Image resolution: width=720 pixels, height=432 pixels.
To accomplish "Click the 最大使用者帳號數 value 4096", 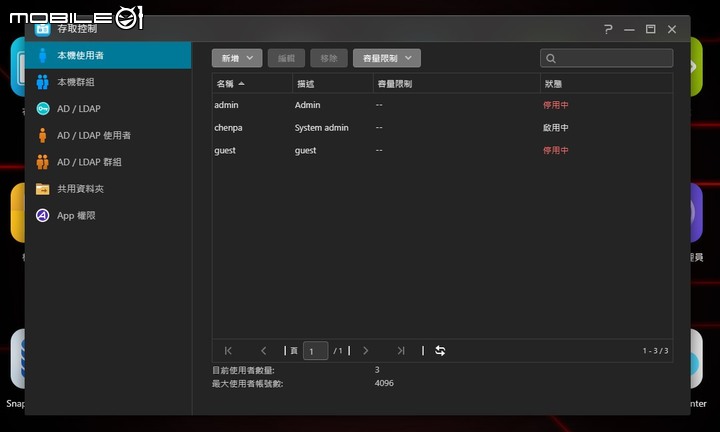I will [384, 383].
